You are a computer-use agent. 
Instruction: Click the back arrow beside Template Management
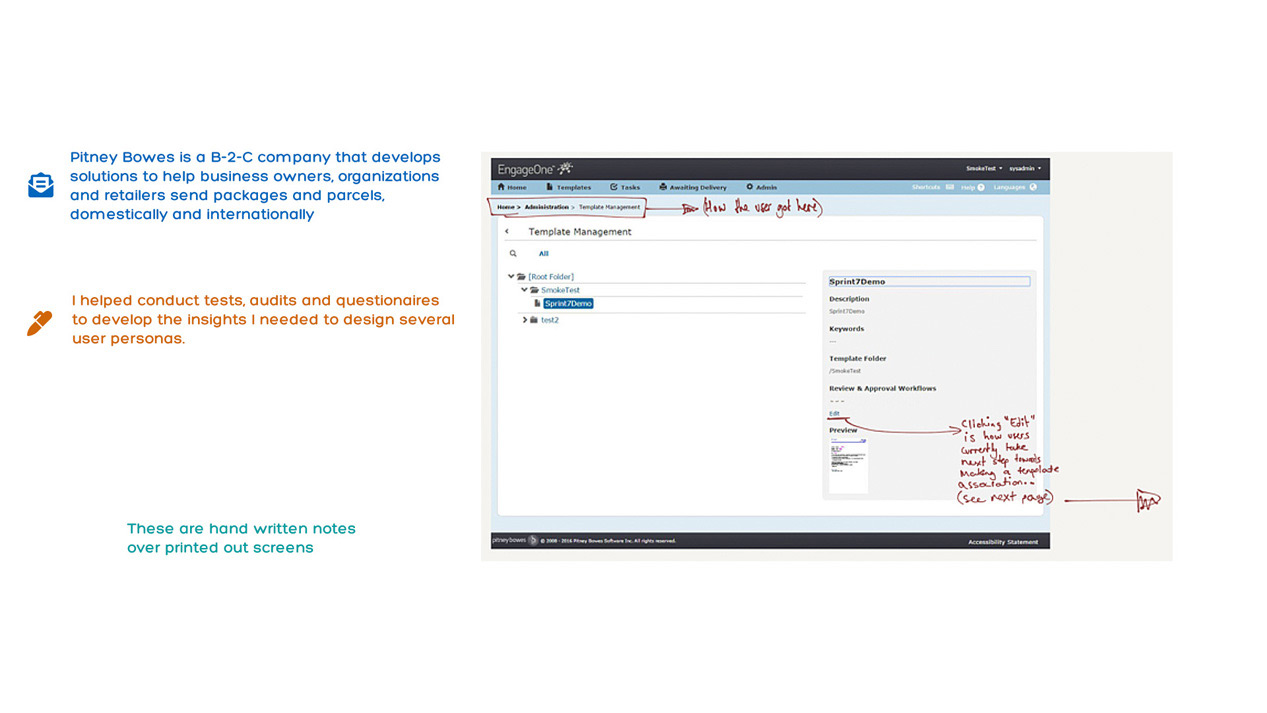(507, 232)
